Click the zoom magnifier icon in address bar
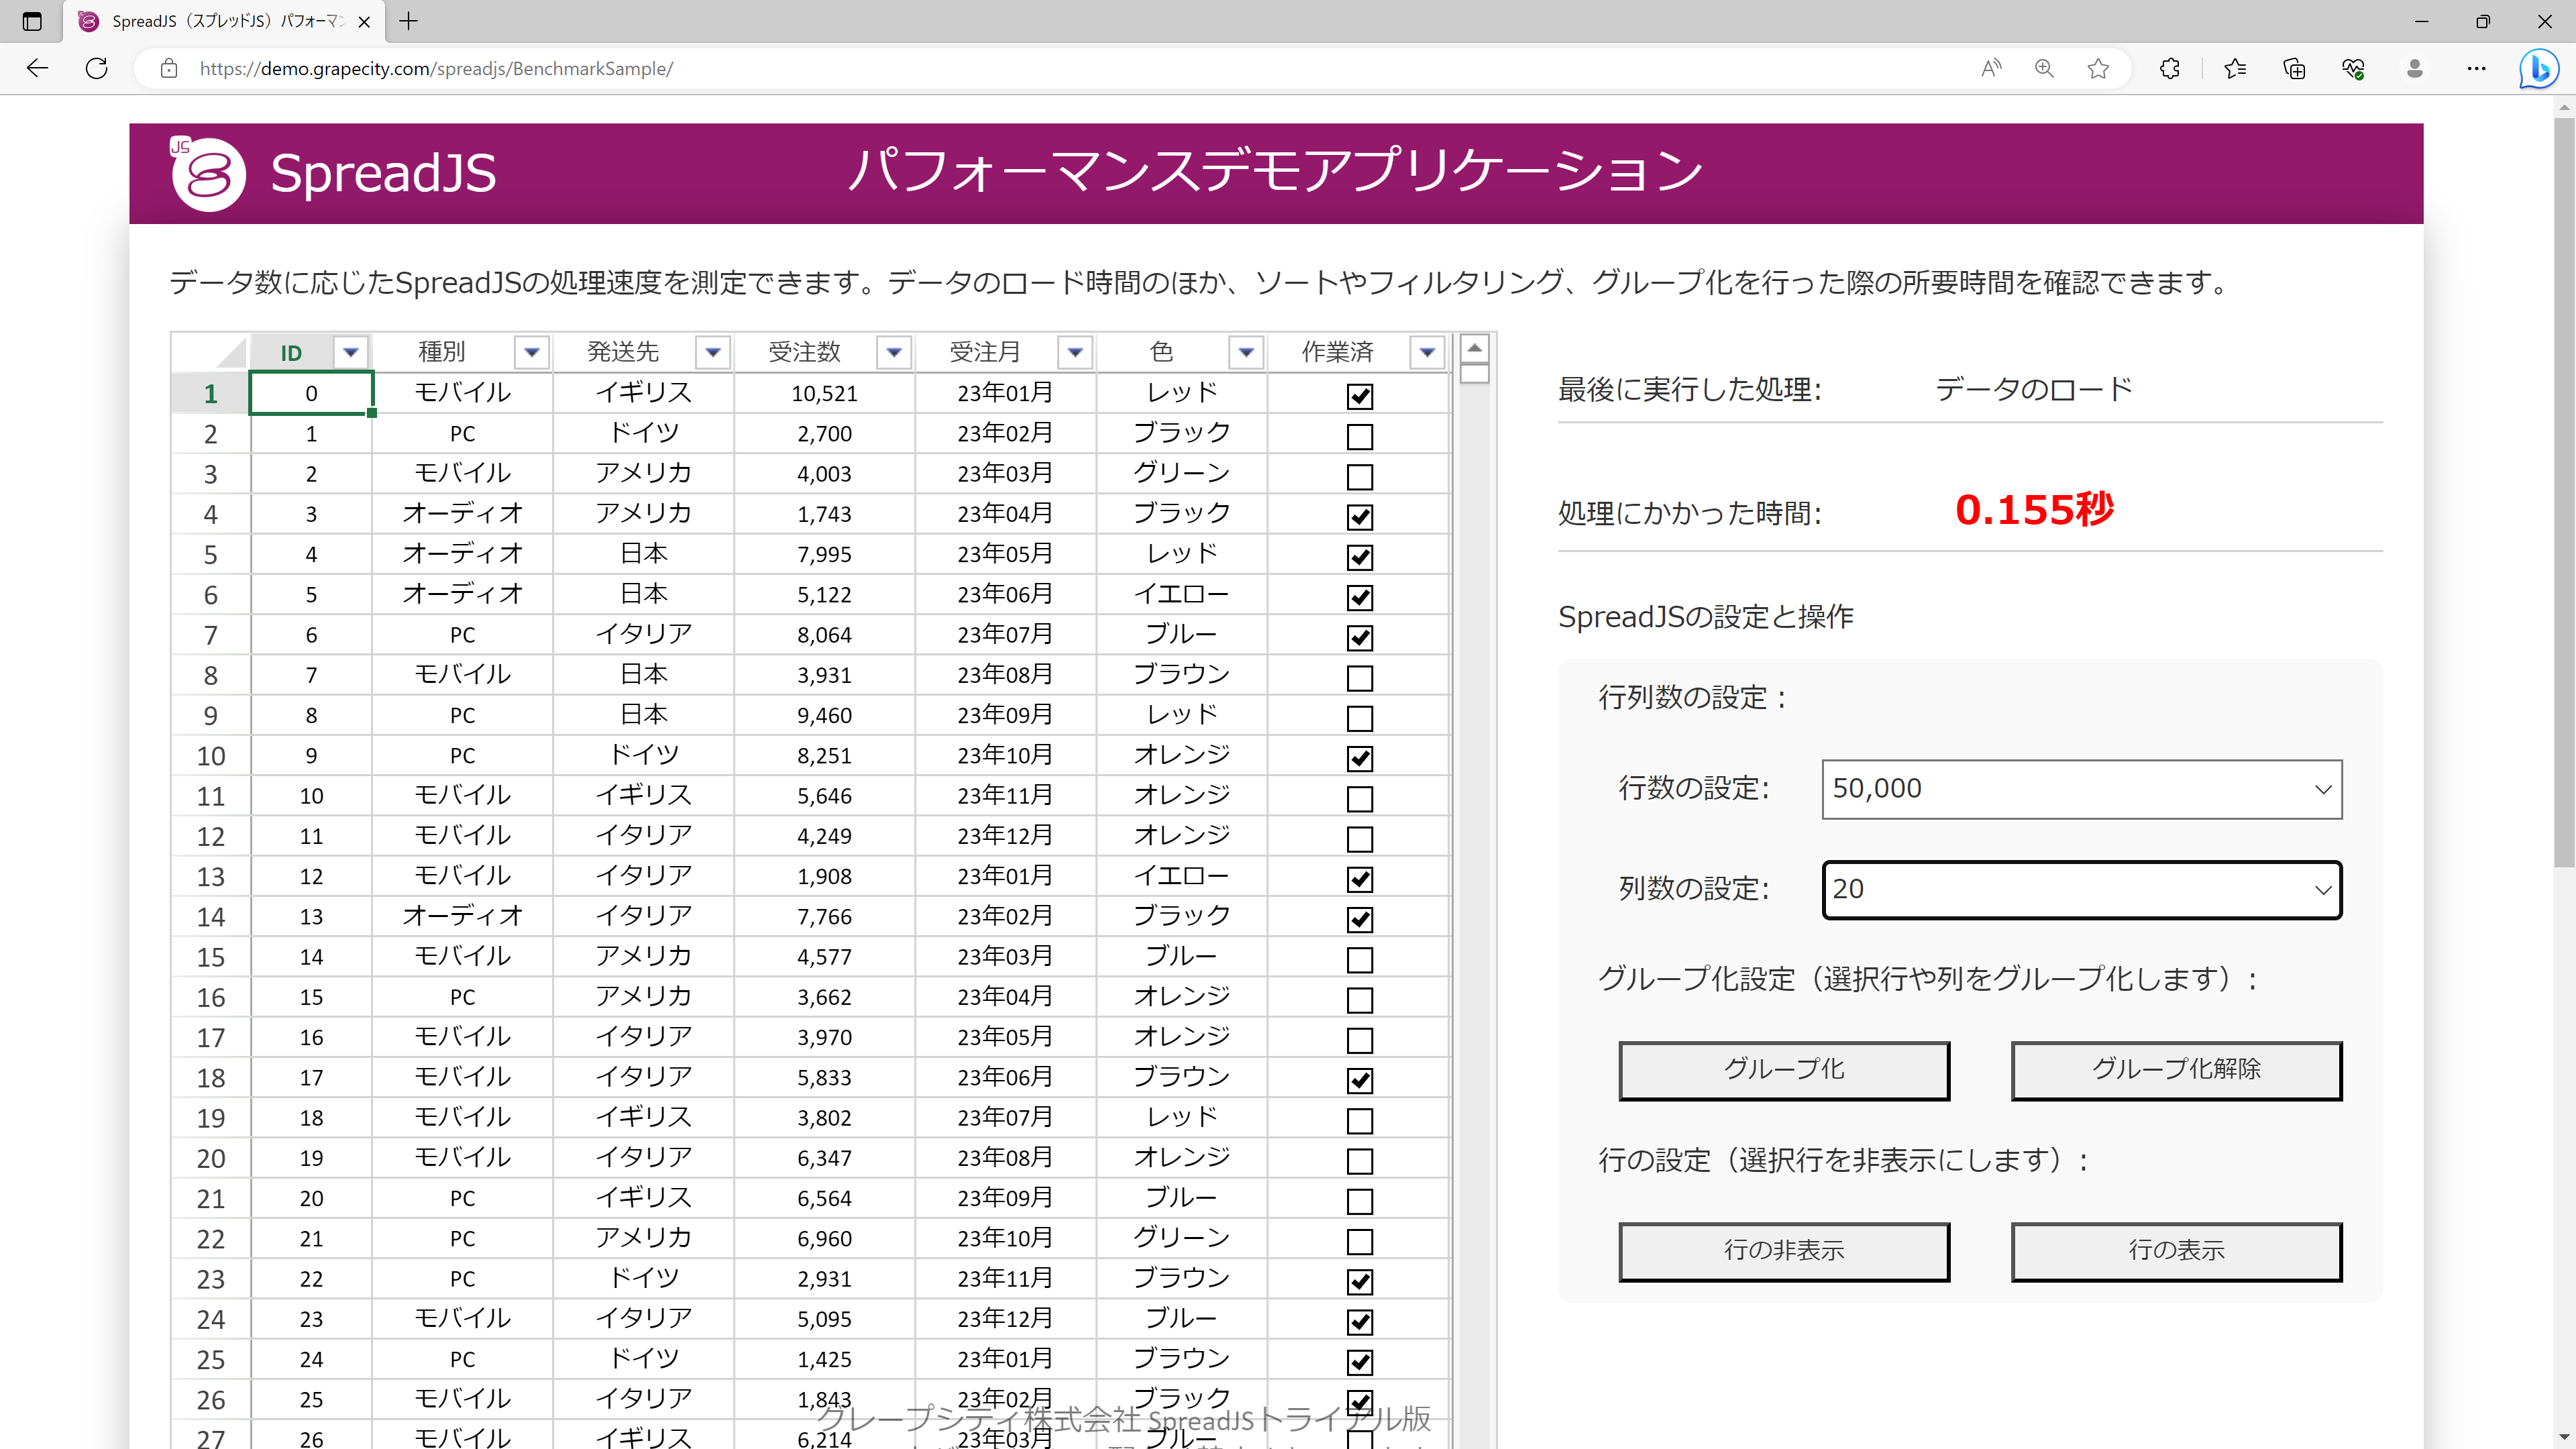The image size is (2576, 1449). click(2044, 69)
